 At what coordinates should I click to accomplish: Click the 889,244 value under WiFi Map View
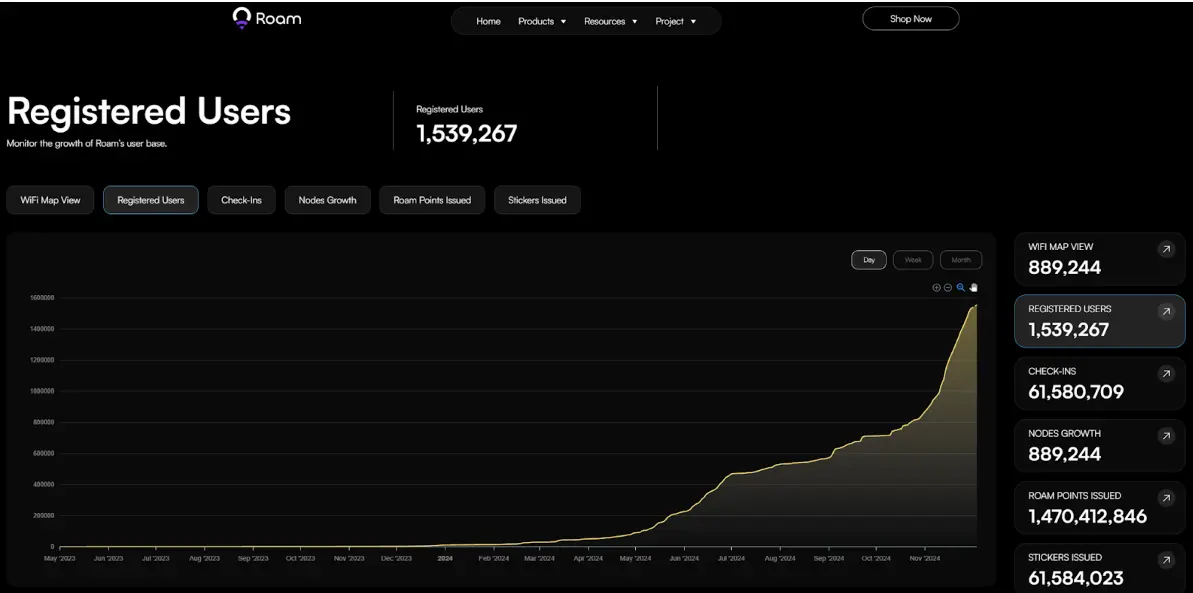[1064, 267]
